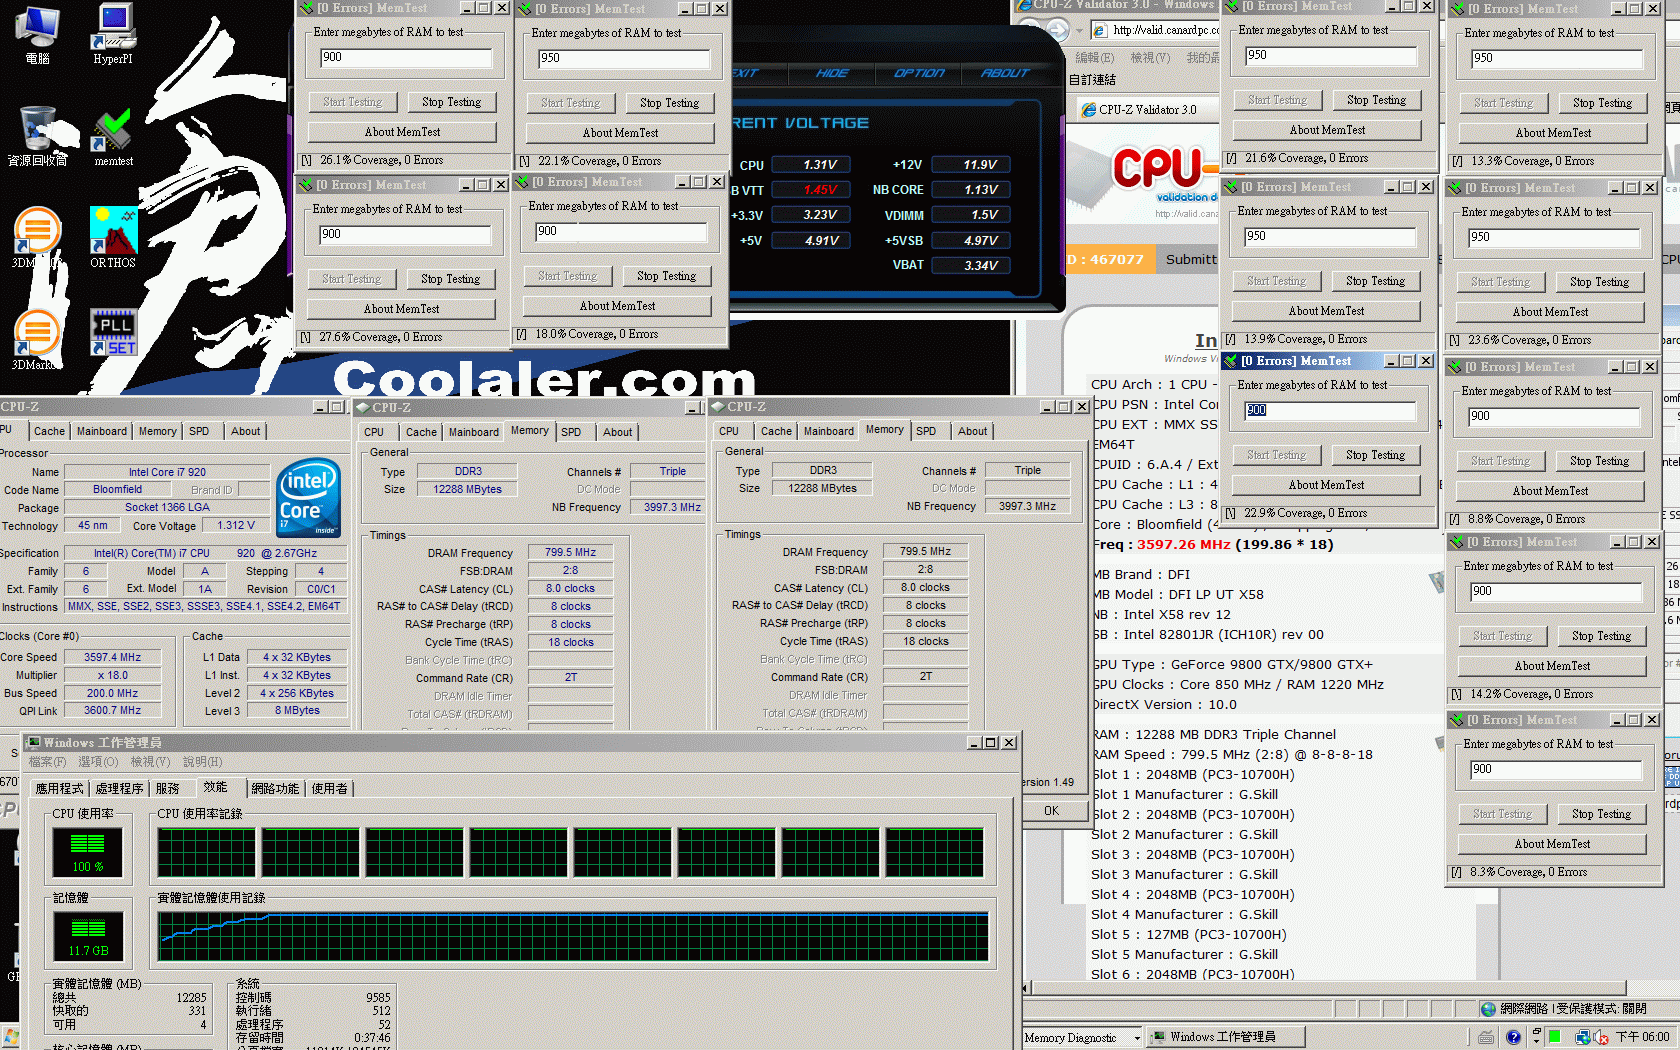Switch to Cache tab in CPU-Z showing i7 920
Image resolution: width=1680 pixels, height=1050 pixels.
pos(49,431)
